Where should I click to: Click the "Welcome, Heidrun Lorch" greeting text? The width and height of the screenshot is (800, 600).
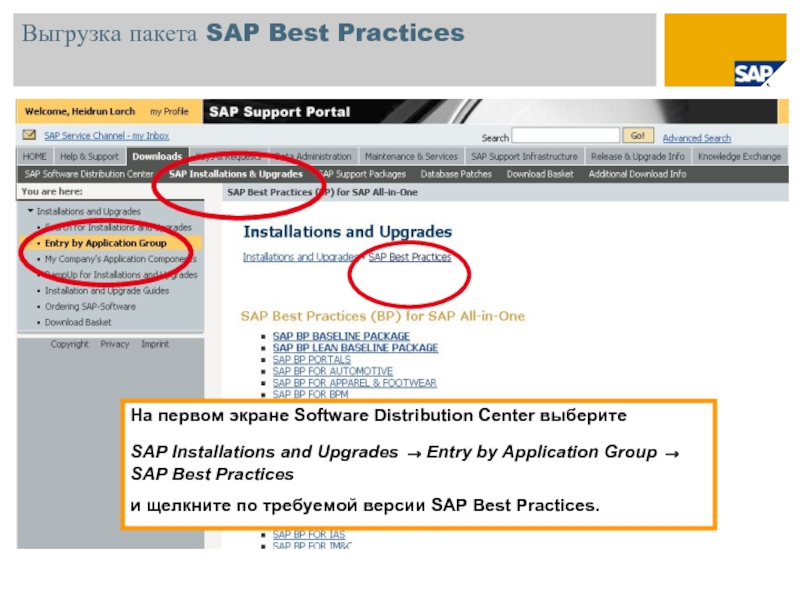pyautogui.click(x=80, y=111)
